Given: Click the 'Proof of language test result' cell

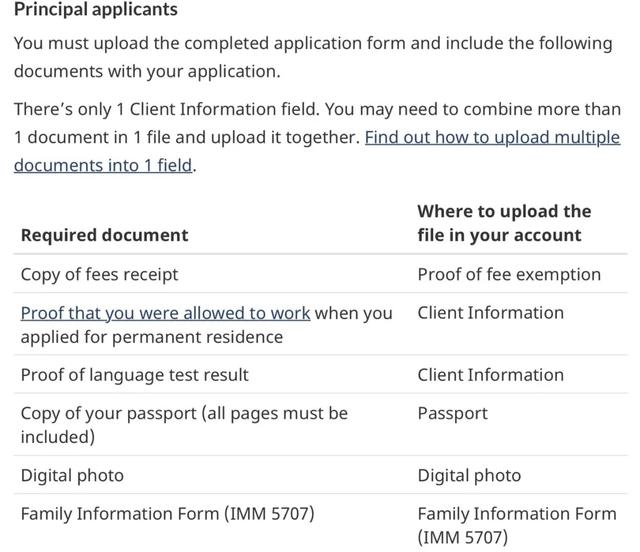Looking at the screenshot, I should tap(134, 375).
